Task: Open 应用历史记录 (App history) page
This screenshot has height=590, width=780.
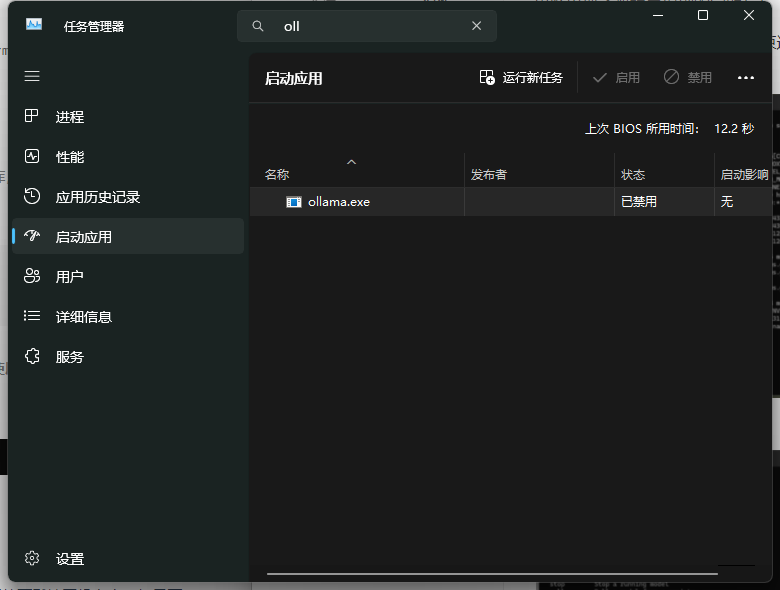Action: [97, 197]
